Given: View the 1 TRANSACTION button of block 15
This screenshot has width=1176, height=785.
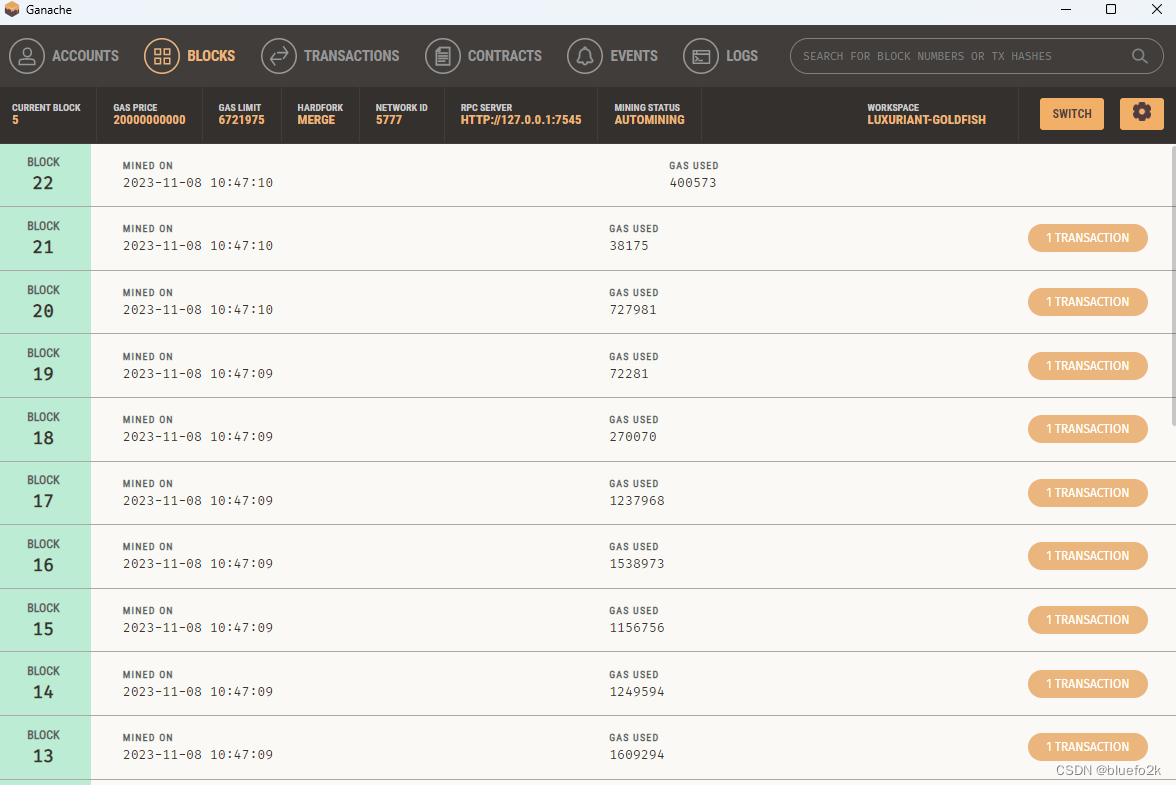Looking at the screenshot, I should point(1088,620).
